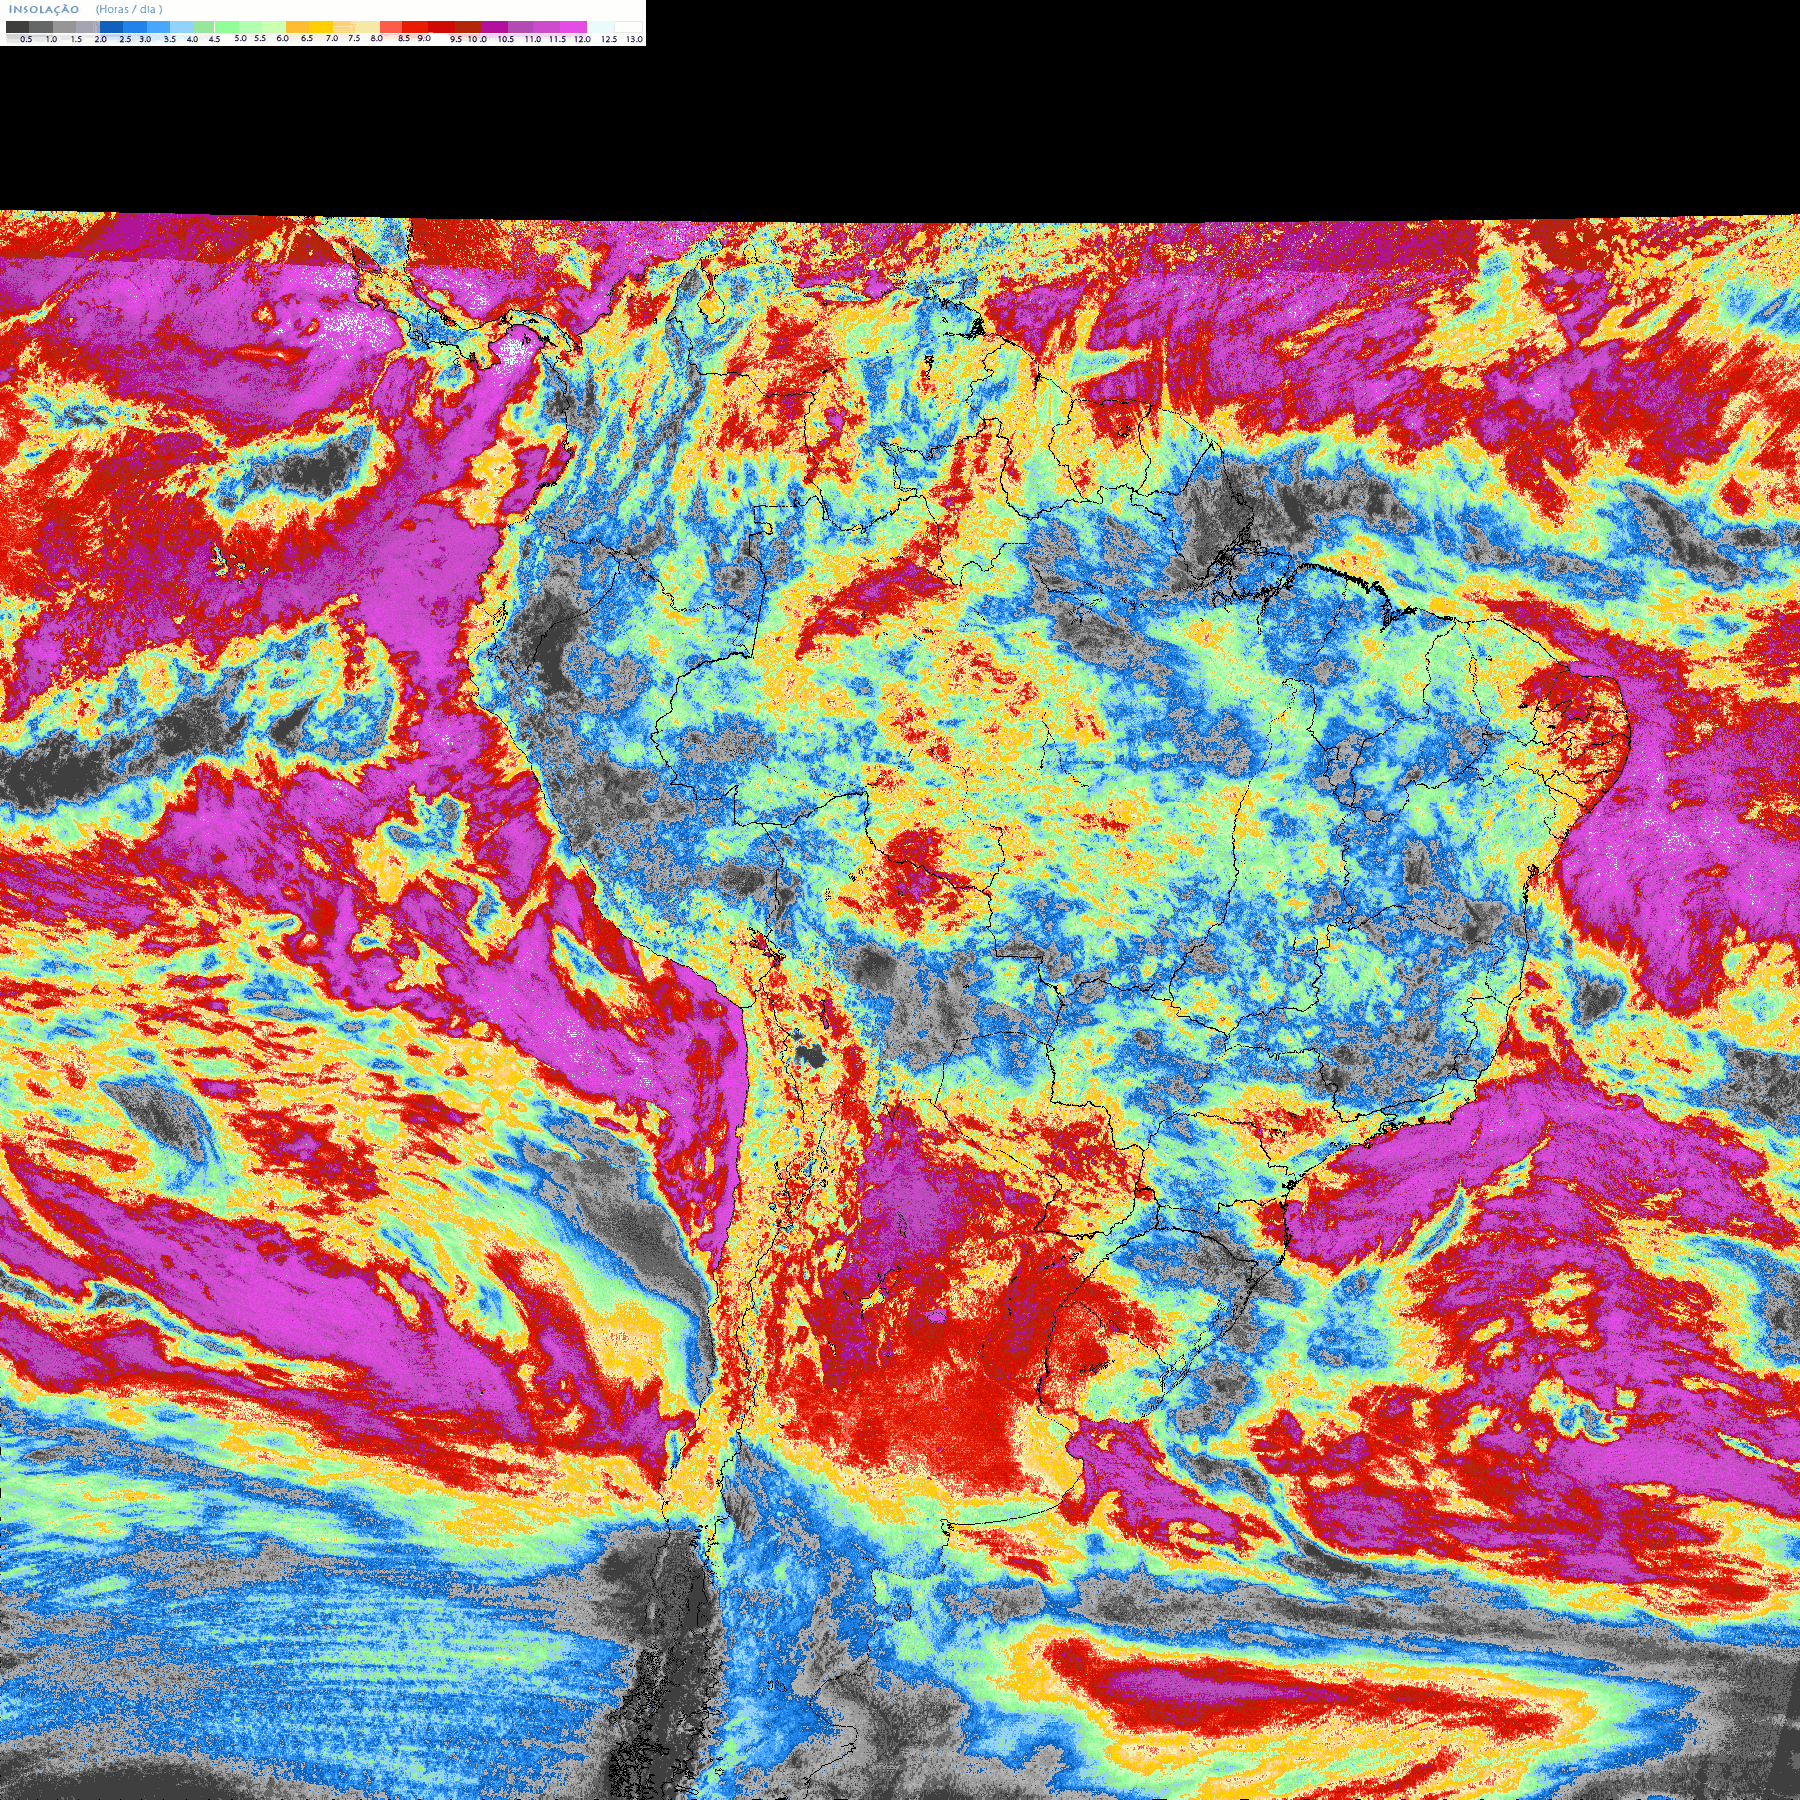Pick the orange swatch above 6.5
1800x1800 pixels.
[x=297, y=27]
